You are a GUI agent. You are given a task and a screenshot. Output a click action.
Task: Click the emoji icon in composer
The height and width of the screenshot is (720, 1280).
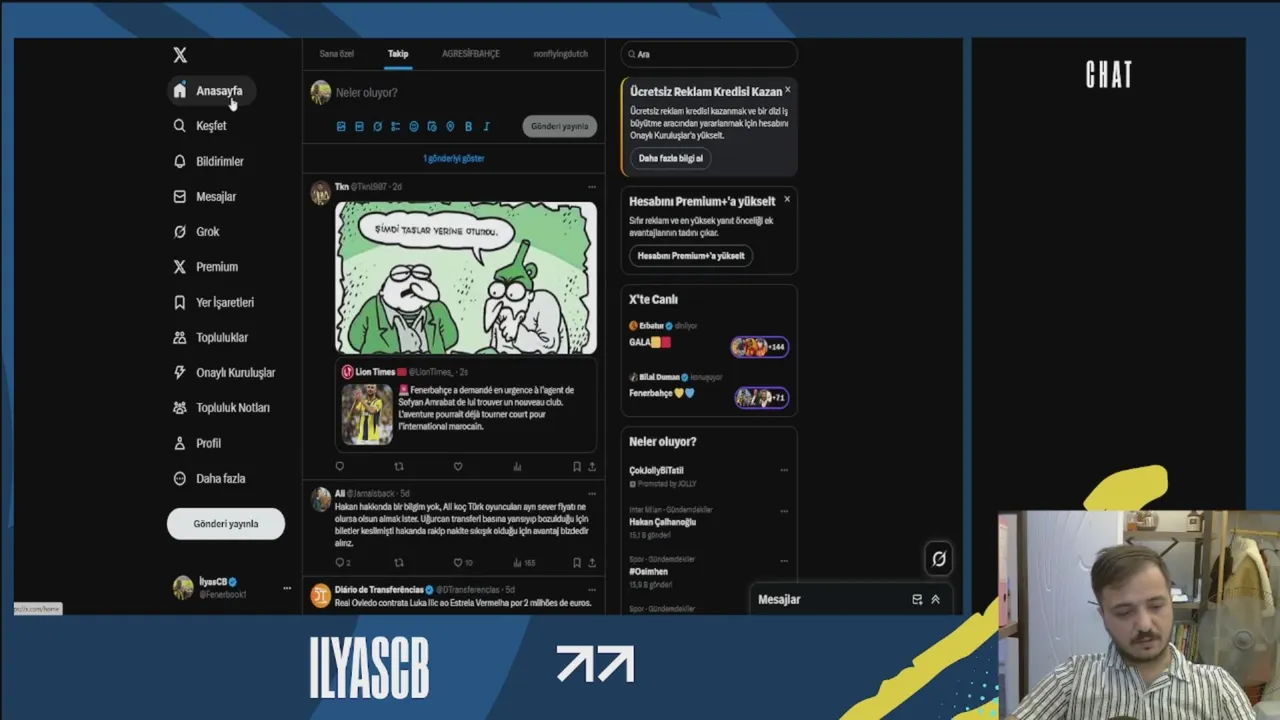414,127
